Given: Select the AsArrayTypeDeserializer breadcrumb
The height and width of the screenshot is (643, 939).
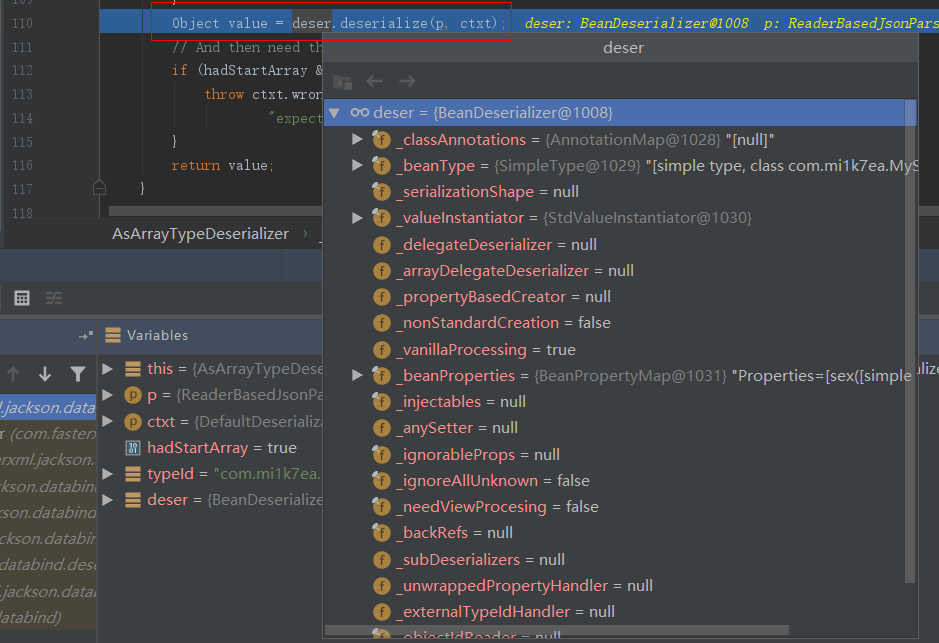Looking at the screenshot, I should coord(200,234).
